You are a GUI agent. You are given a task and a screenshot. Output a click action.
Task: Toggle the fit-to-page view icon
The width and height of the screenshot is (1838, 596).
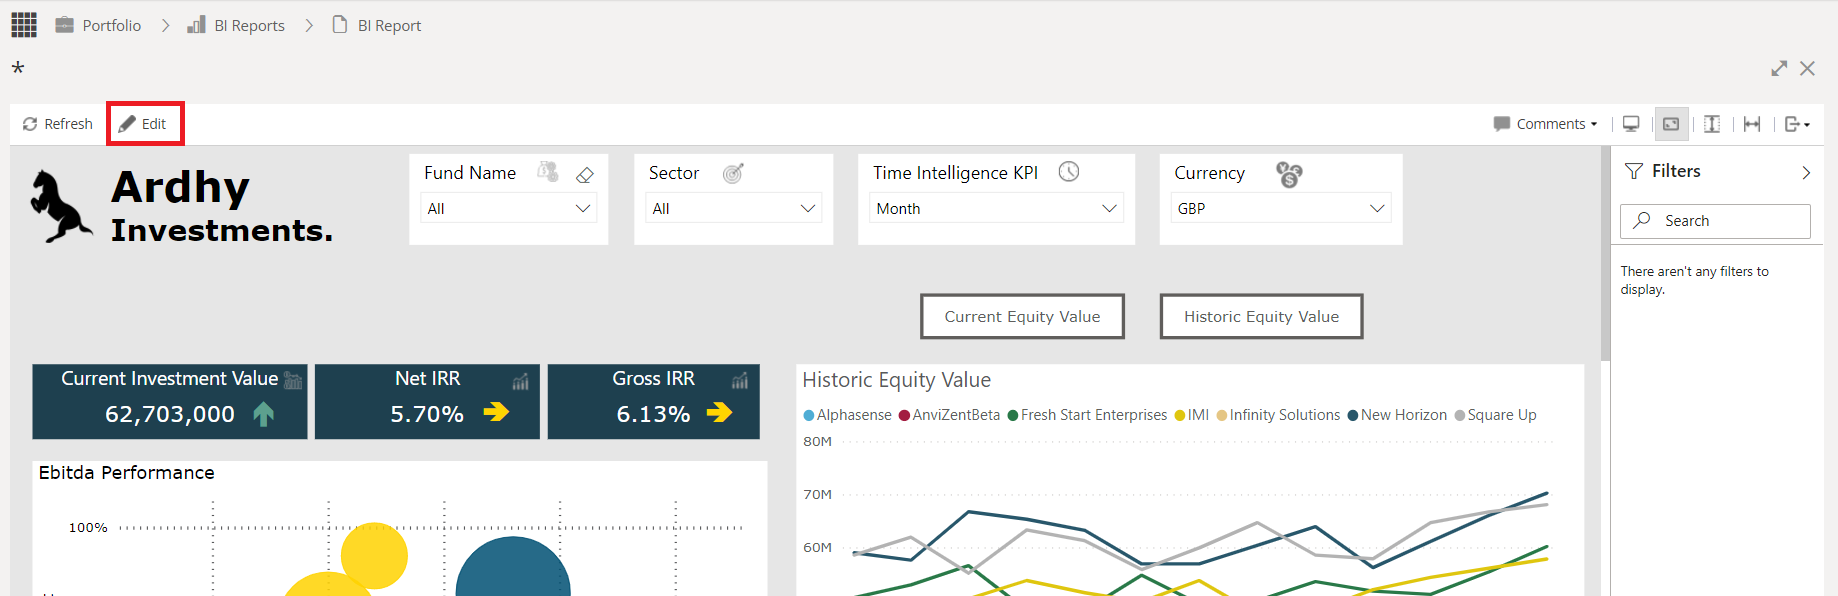pos(1671,124)
